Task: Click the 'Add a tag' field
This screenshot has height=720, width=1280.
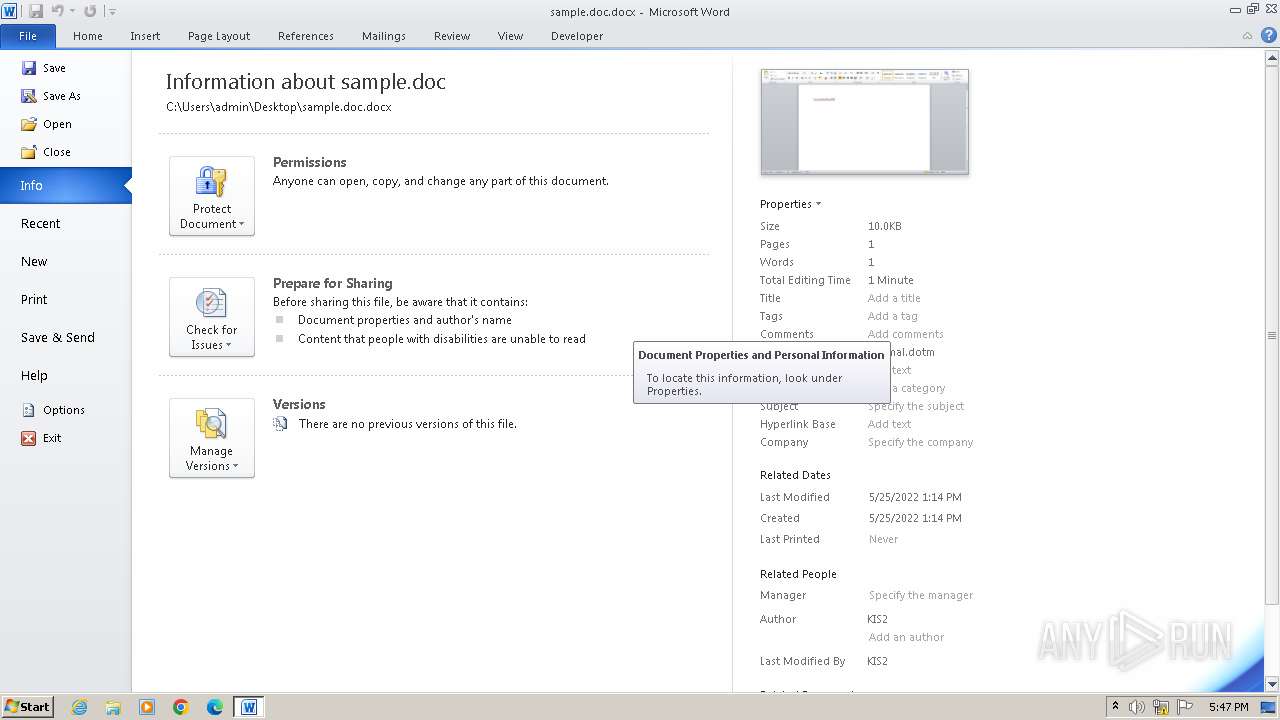Action: pos(892,316)
